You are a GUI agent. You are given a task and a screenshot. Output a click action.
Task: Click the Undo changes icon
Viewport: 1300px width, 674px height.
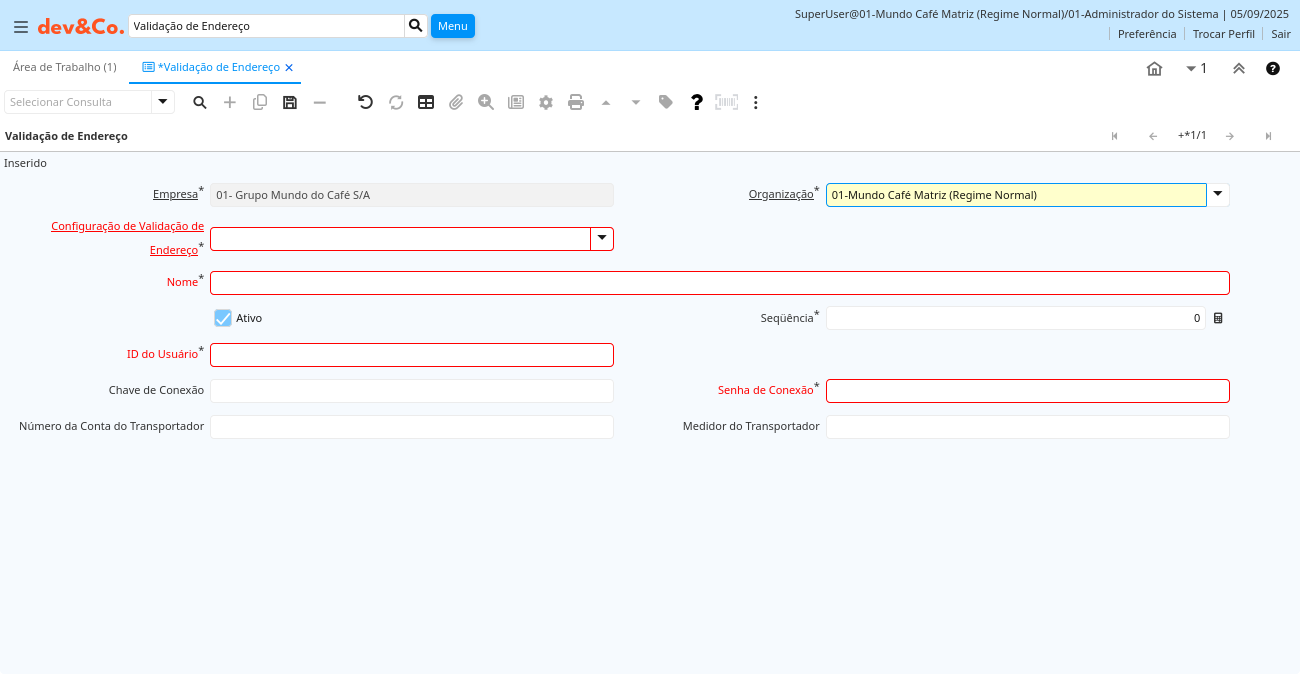366,102
